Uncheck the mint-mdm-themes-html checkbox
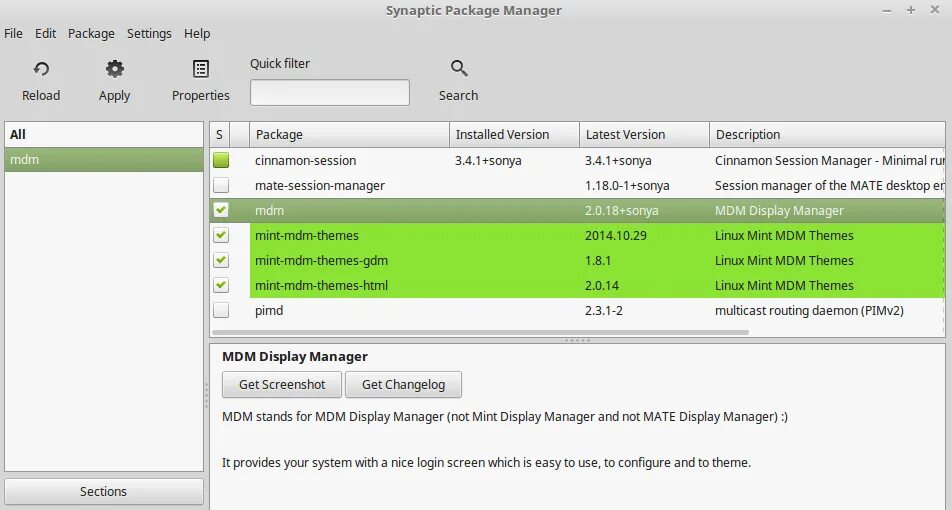The width and height of the screenshot is (952, 510). 221,285
